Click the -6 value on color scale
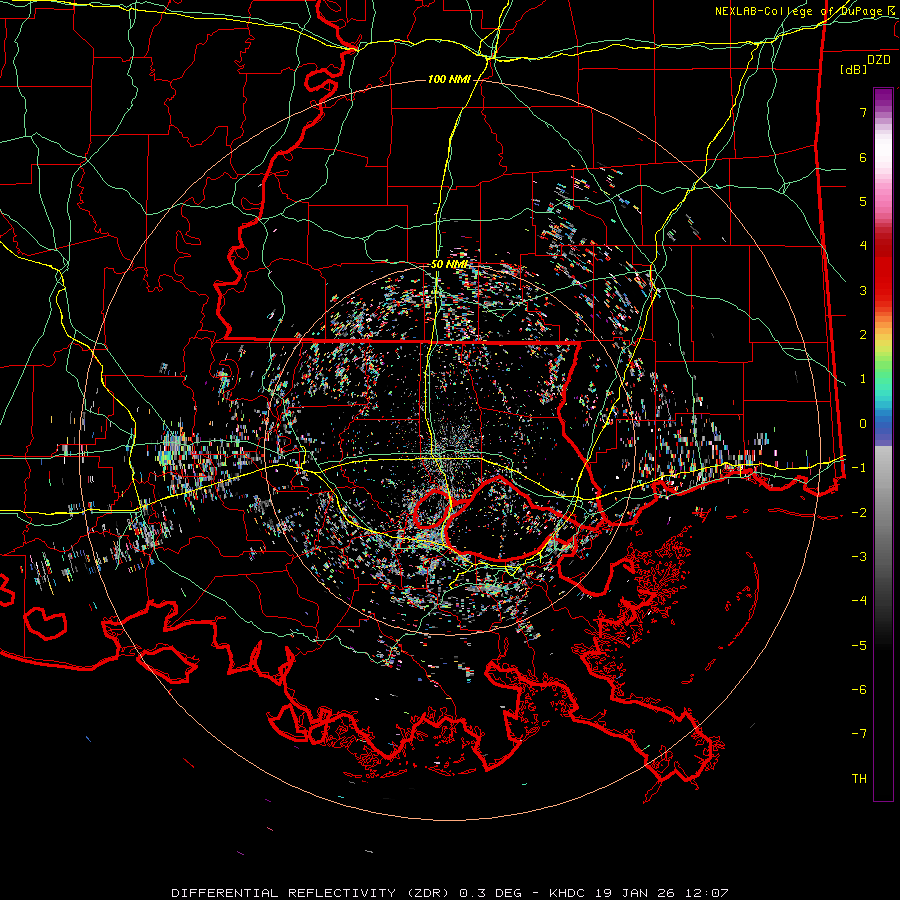The height and width of the screenshot is (900, 900). tap(859, 690)
